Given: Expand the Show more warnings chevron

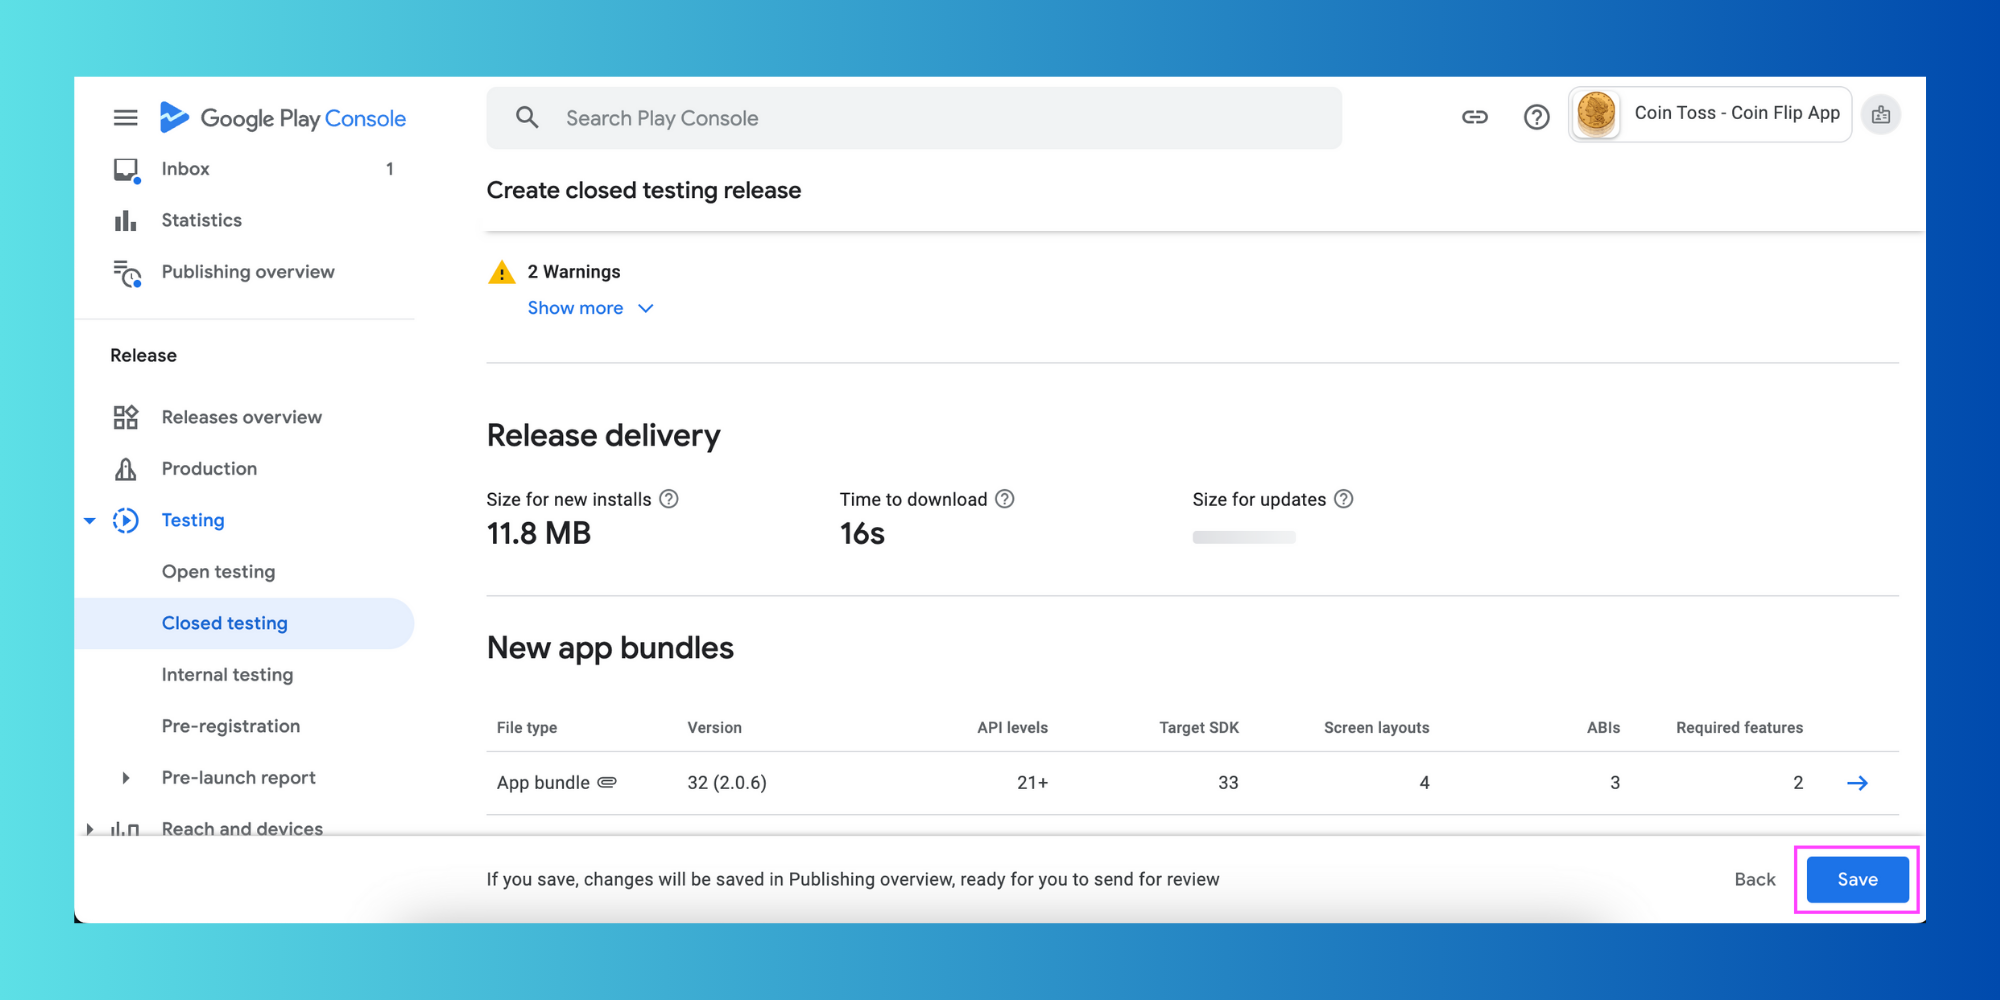Looking at the screenshot, I should click(646, 308).
